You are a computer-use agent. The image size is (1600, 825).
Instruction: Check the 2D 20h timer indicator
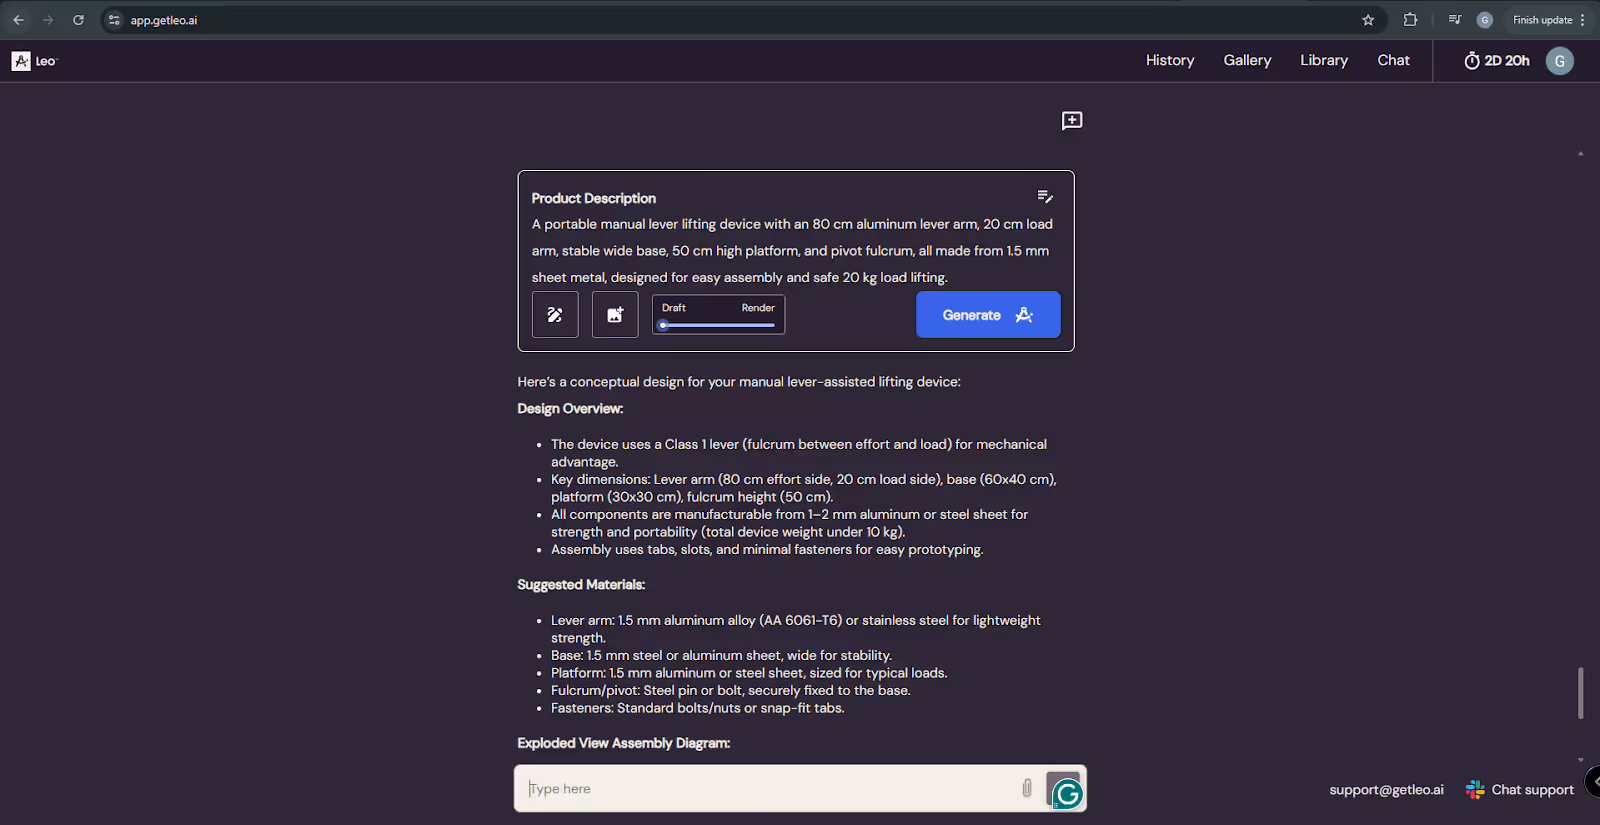pos(1497,61)
